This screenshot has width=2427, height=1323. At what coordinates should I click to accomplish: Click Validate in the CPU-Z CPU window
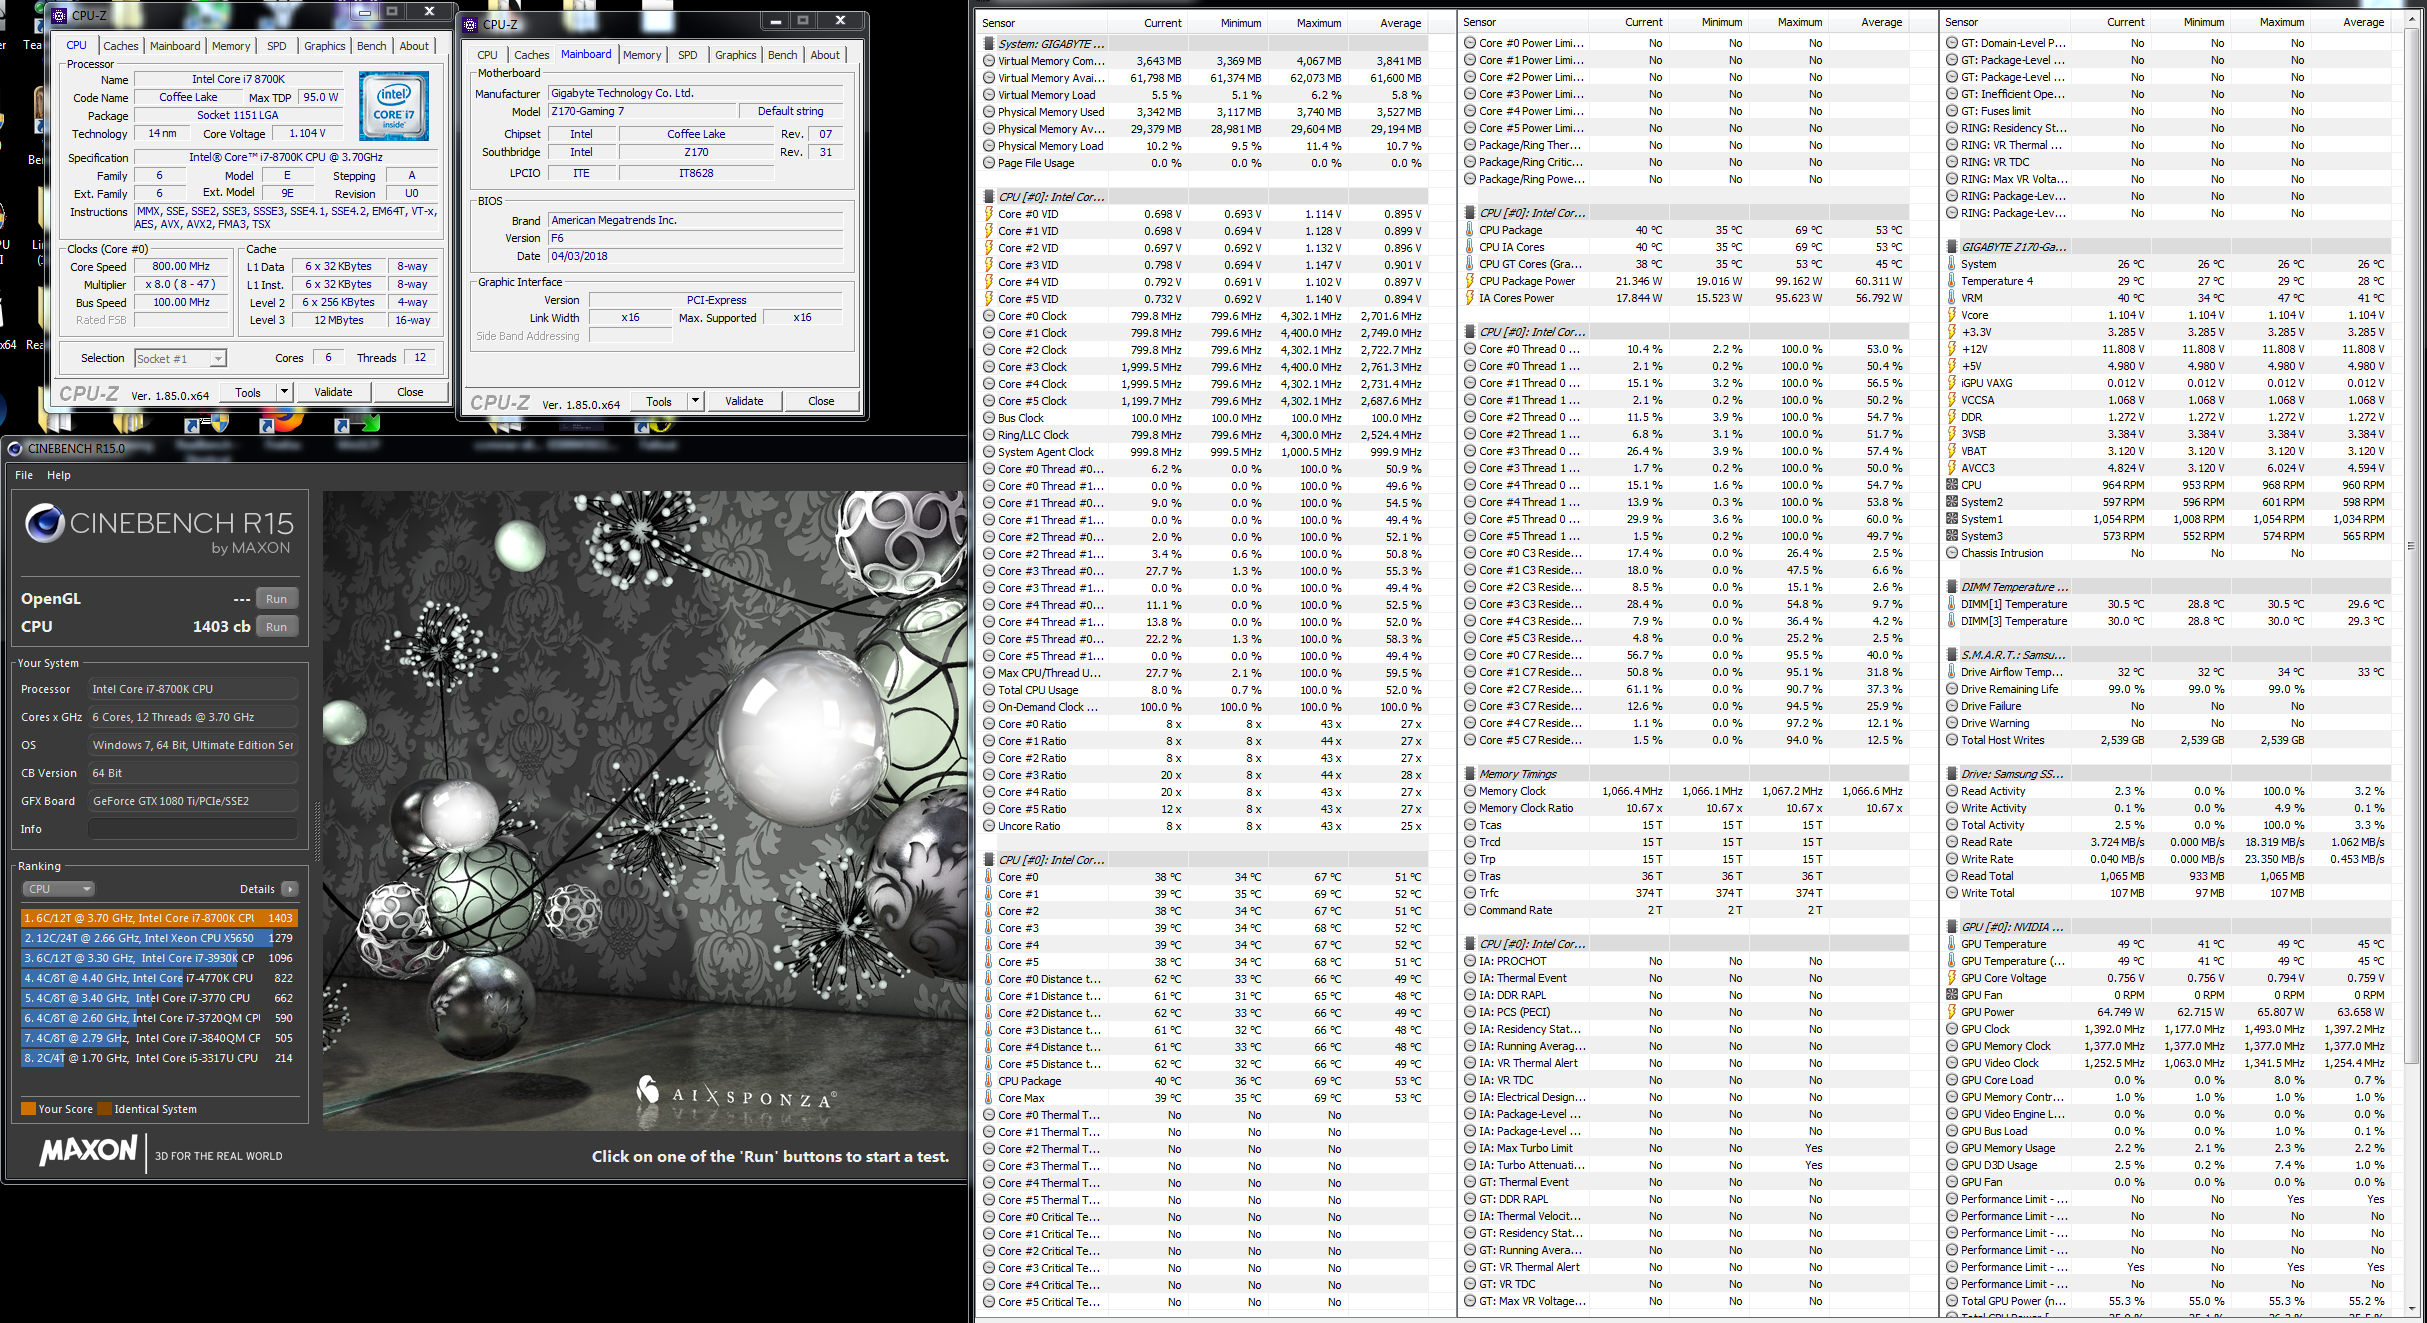(333, 392)
